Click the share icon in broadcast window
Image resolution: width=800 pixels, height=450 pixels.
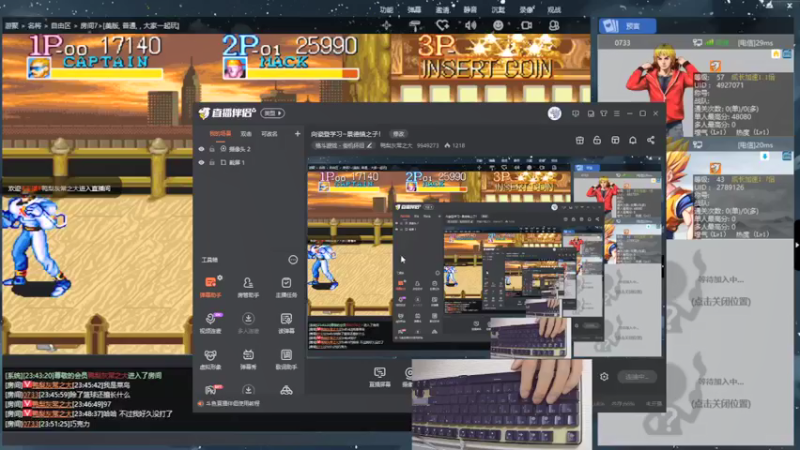tap(651, 140)
